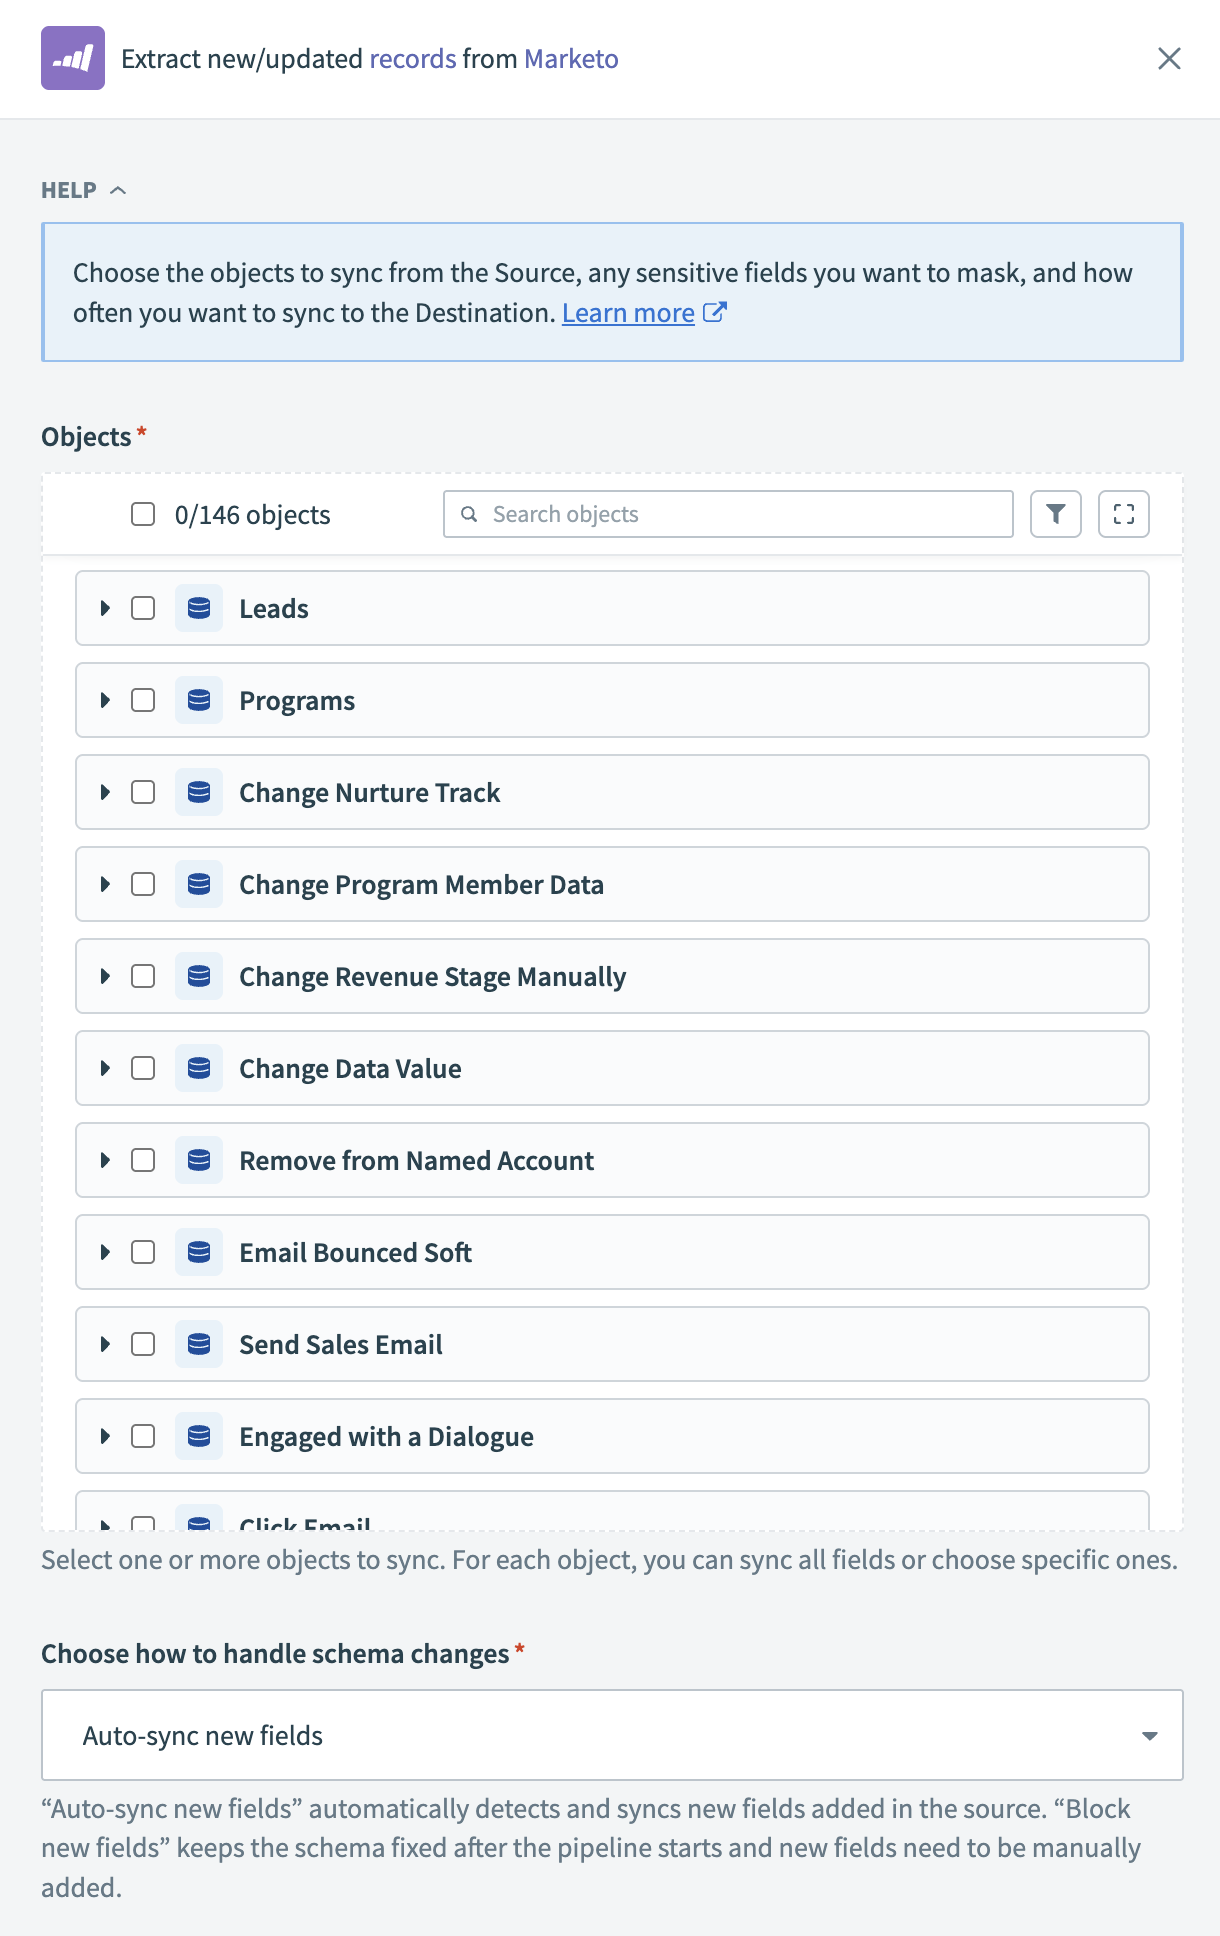
Task: Click the database icon beside Send Sales Email
Action: [199, 1344]
